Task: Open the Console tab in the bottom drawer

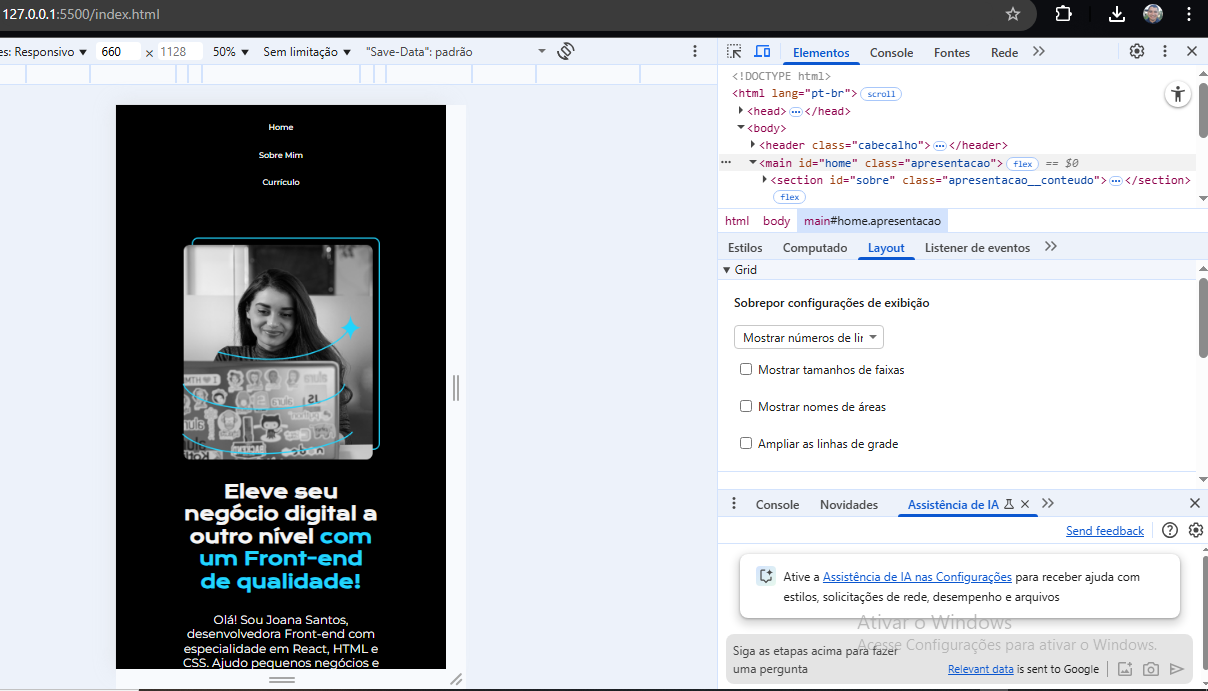Action: [777, 505]
